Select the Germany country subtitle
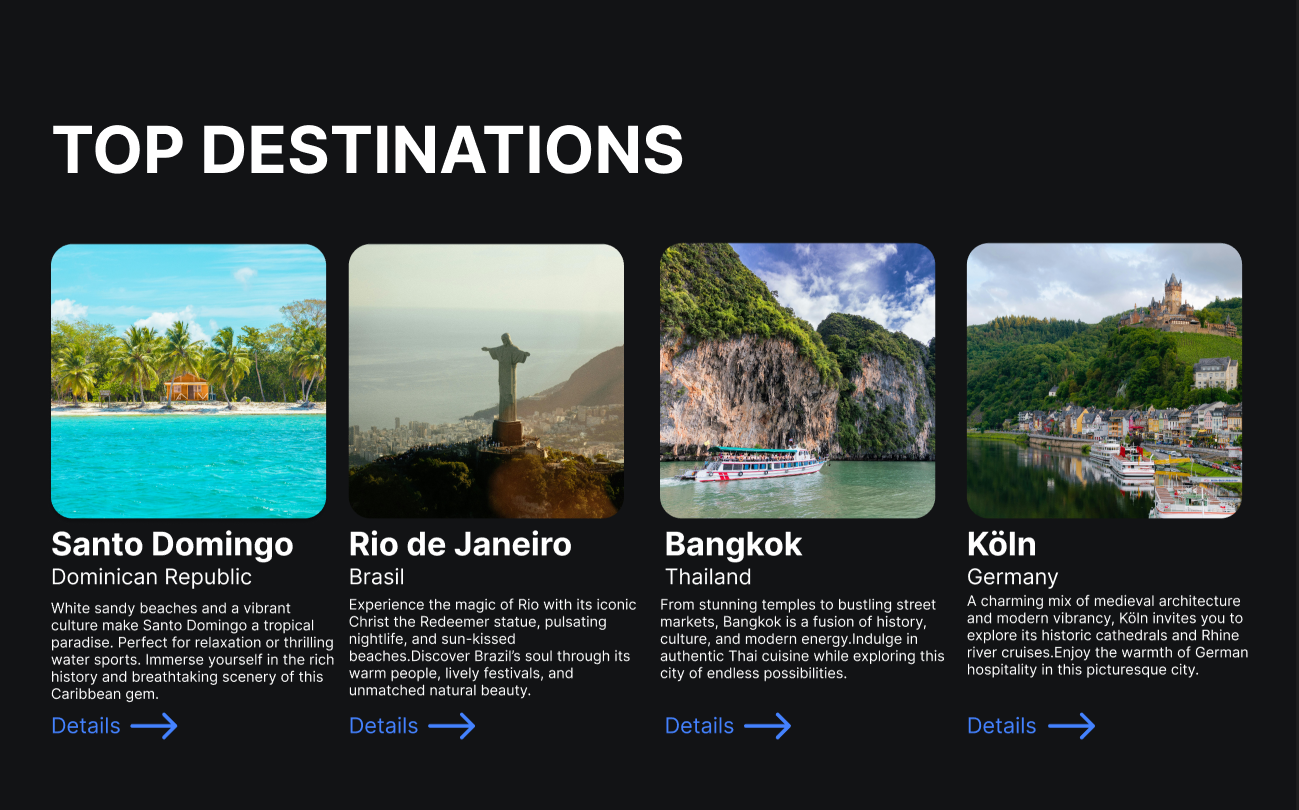This screenshot has height=810, width=1299. 1013,577
